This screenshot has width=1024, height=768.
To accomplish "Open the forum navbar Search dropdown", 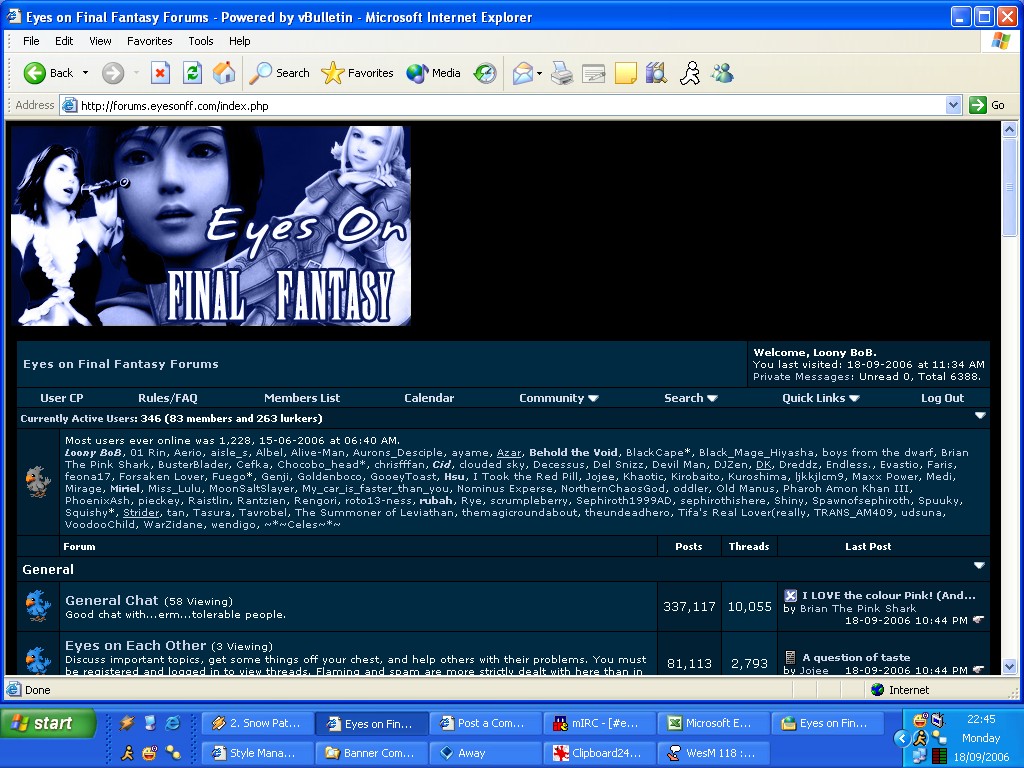I will tap(690, 398).
